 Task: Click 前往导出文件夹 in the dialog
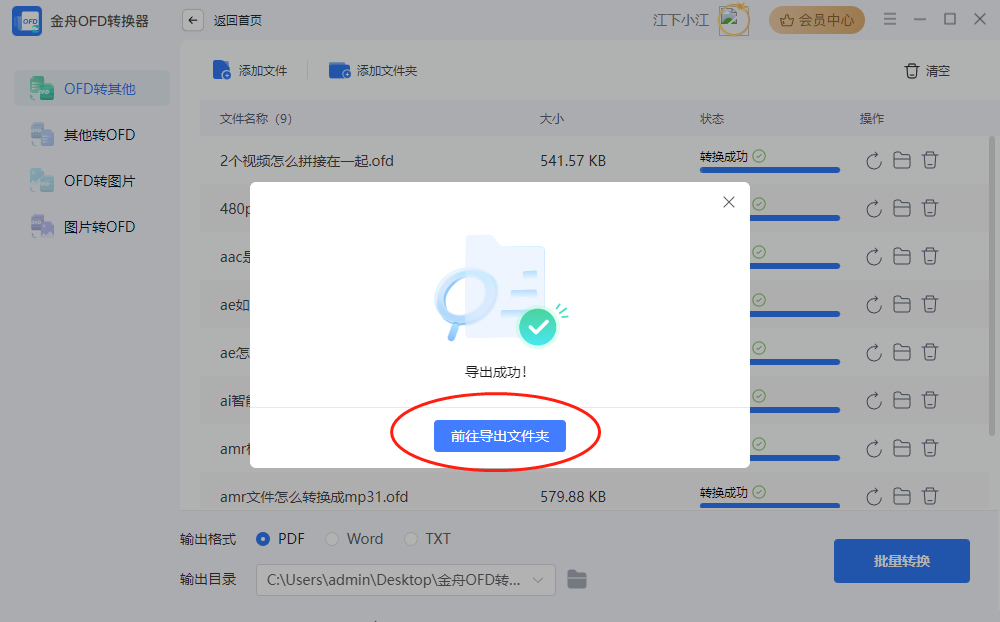[x=499, y=435]
